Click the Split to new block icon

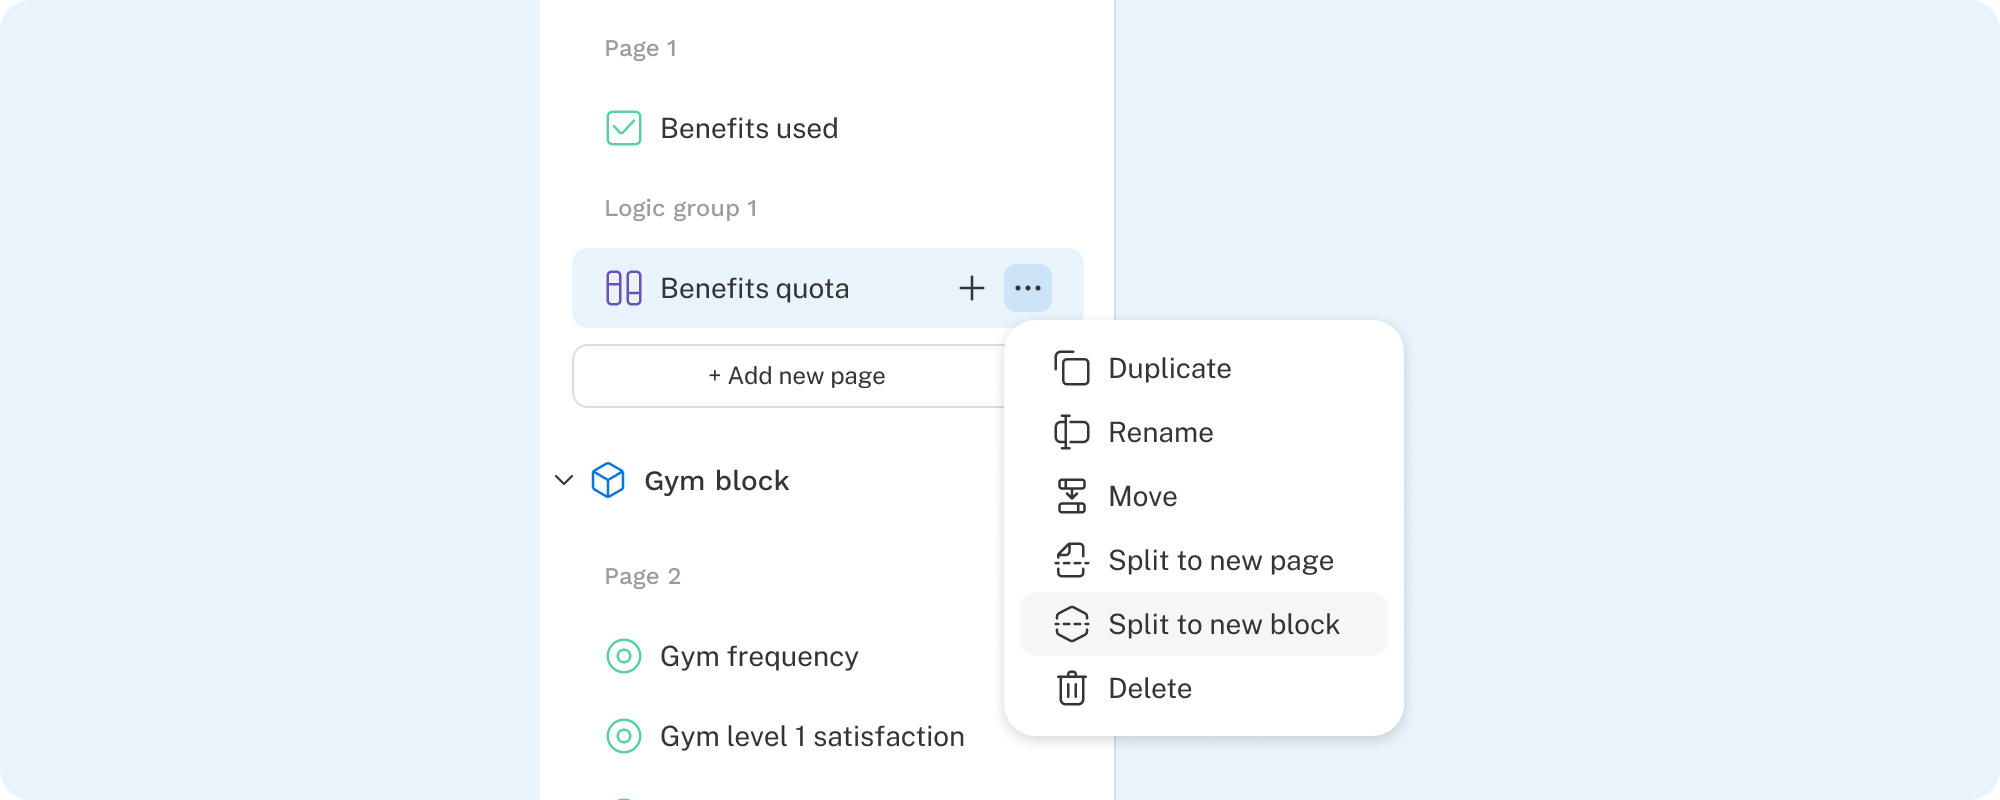click(1072, 624)
